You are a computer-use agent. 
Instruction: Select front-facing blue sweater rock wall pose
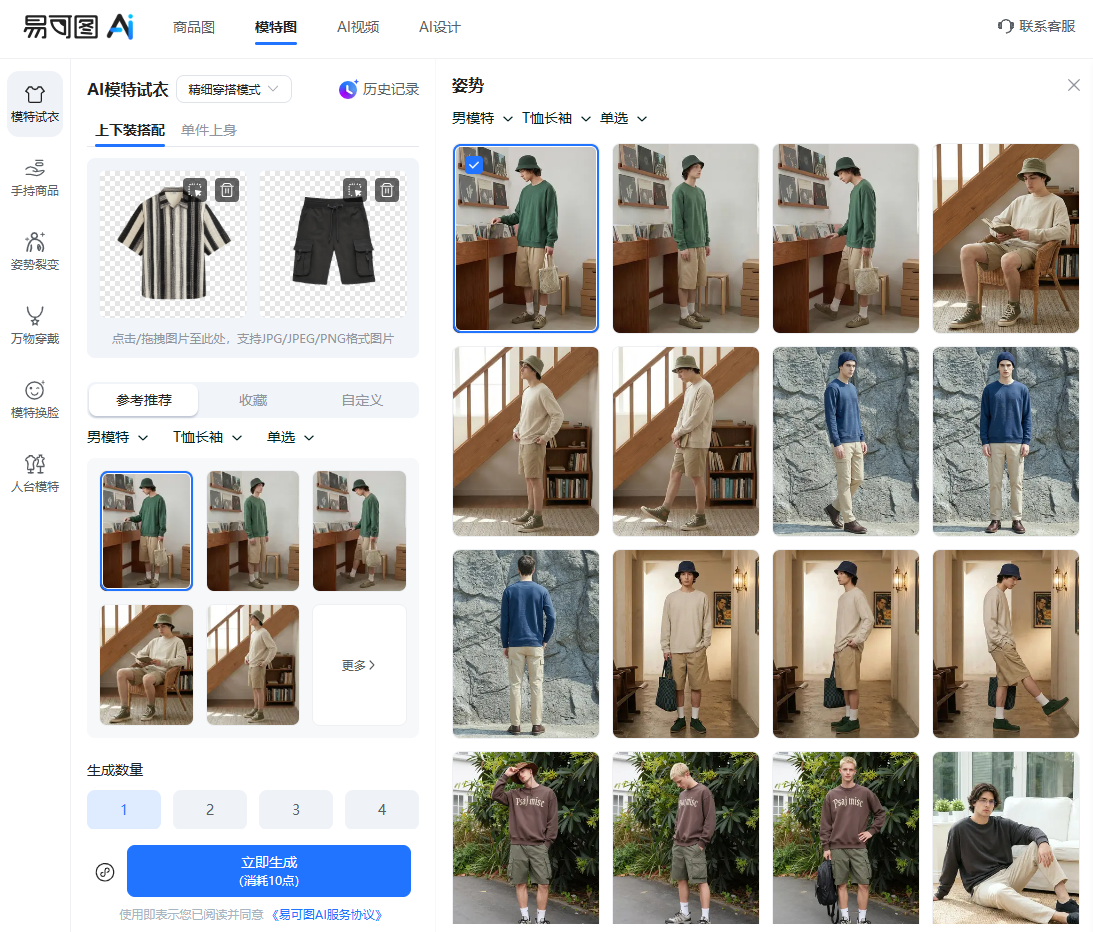(x=1006, y=441)
